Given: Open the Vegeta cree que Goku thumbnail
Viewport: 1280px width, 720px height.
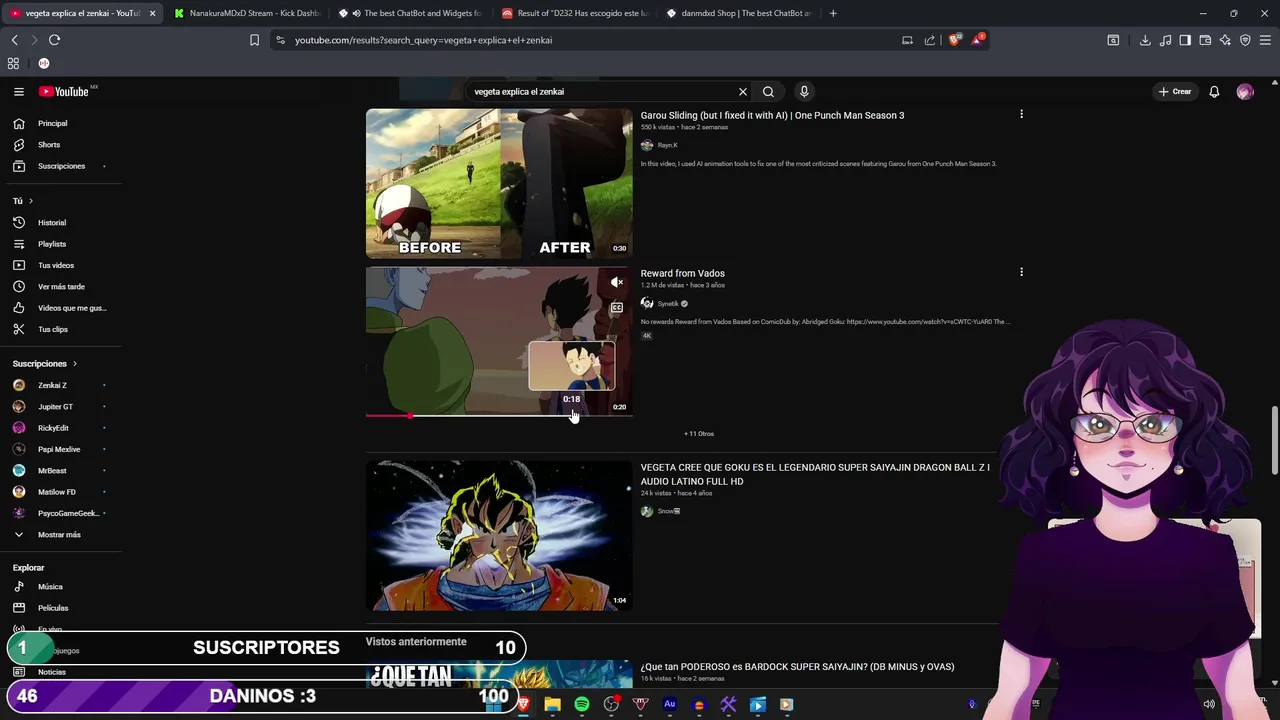Looking at the screenshot, I should pos(499,535).
